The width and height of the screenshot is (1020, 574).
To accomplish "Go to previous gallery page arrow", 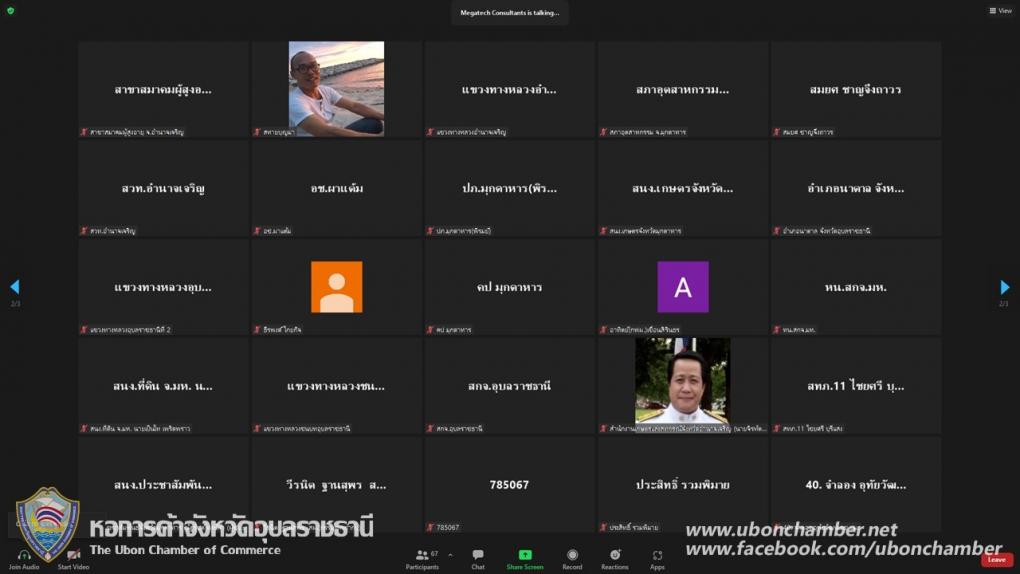I will [15, 286].
